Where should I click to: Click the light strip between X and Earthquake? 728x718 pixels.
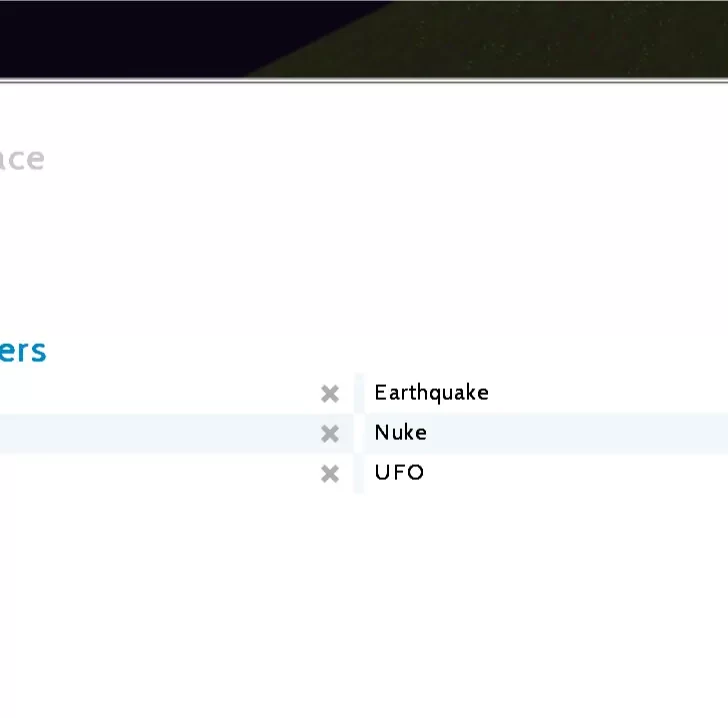pyautogui.click(x=359, y=393)
